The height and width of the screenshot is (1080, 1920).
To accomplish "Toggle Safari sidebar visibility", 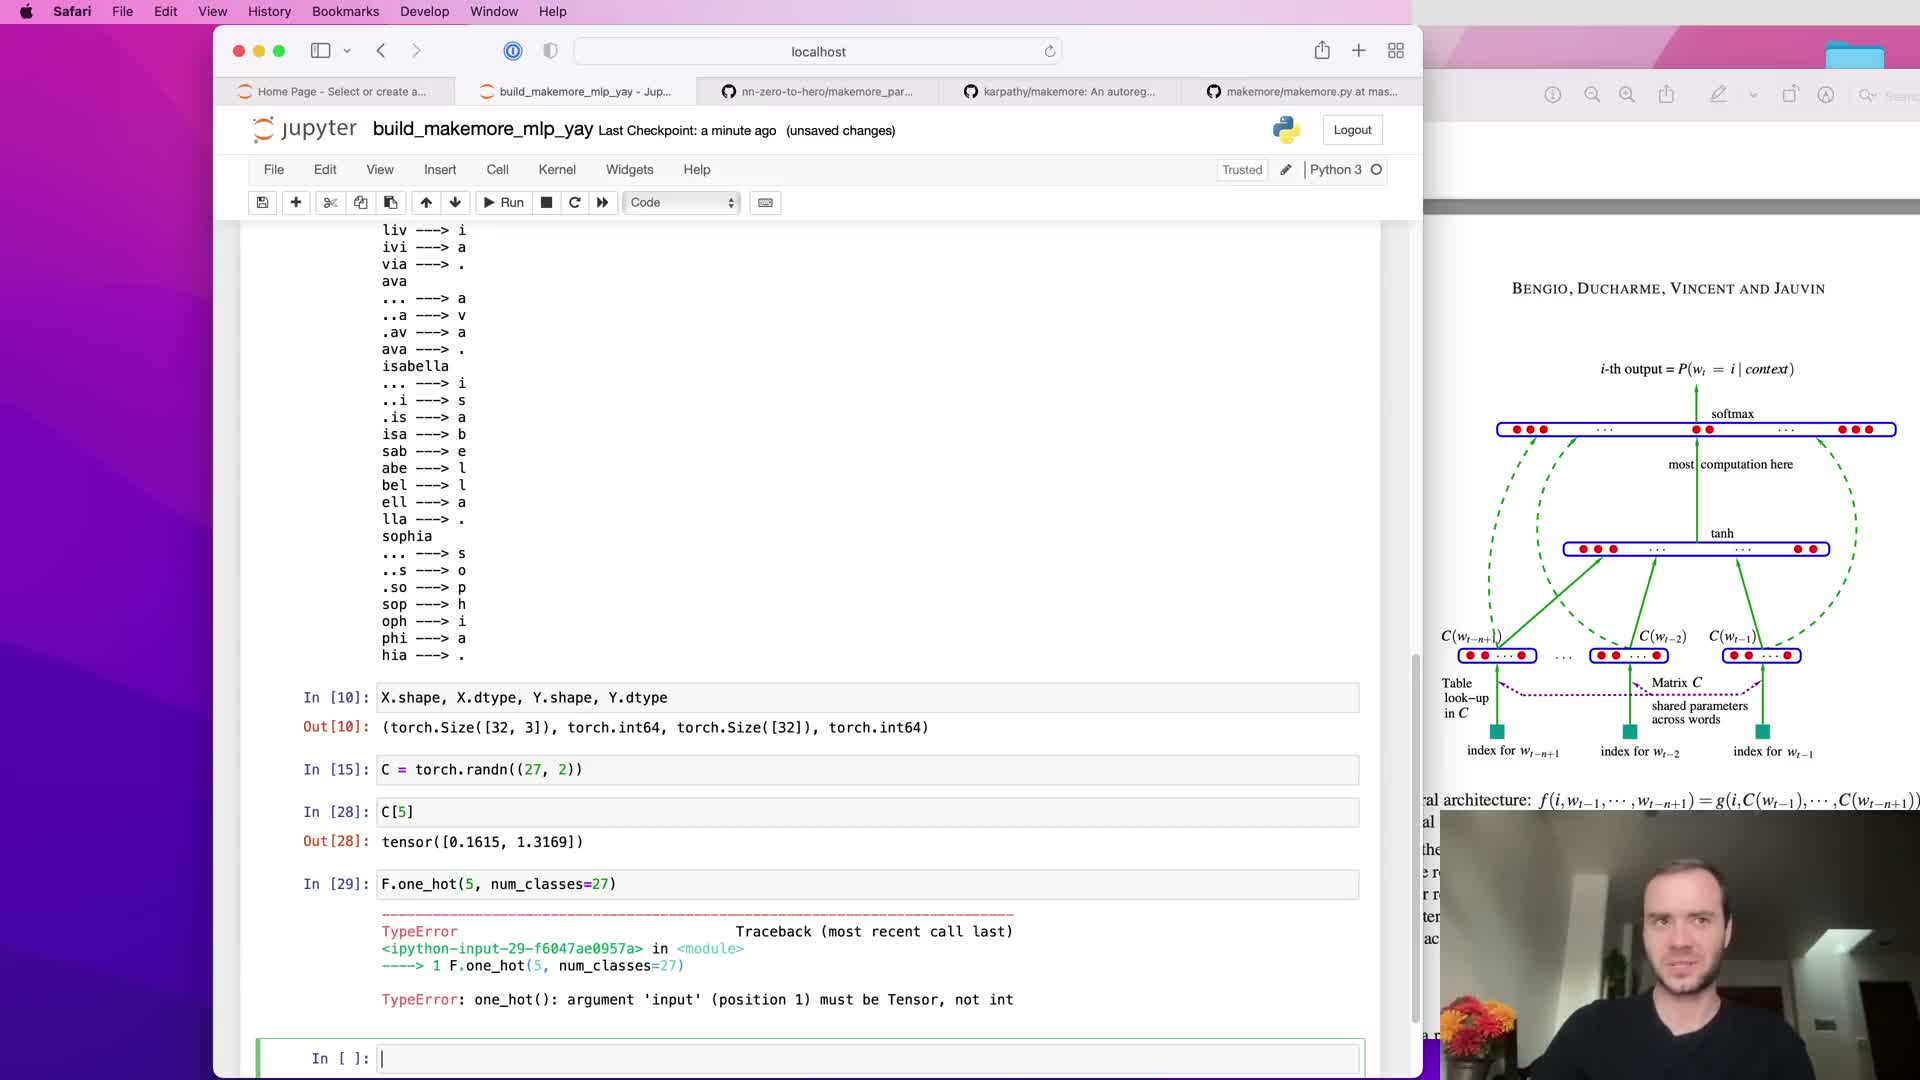I will coord(320,51).
